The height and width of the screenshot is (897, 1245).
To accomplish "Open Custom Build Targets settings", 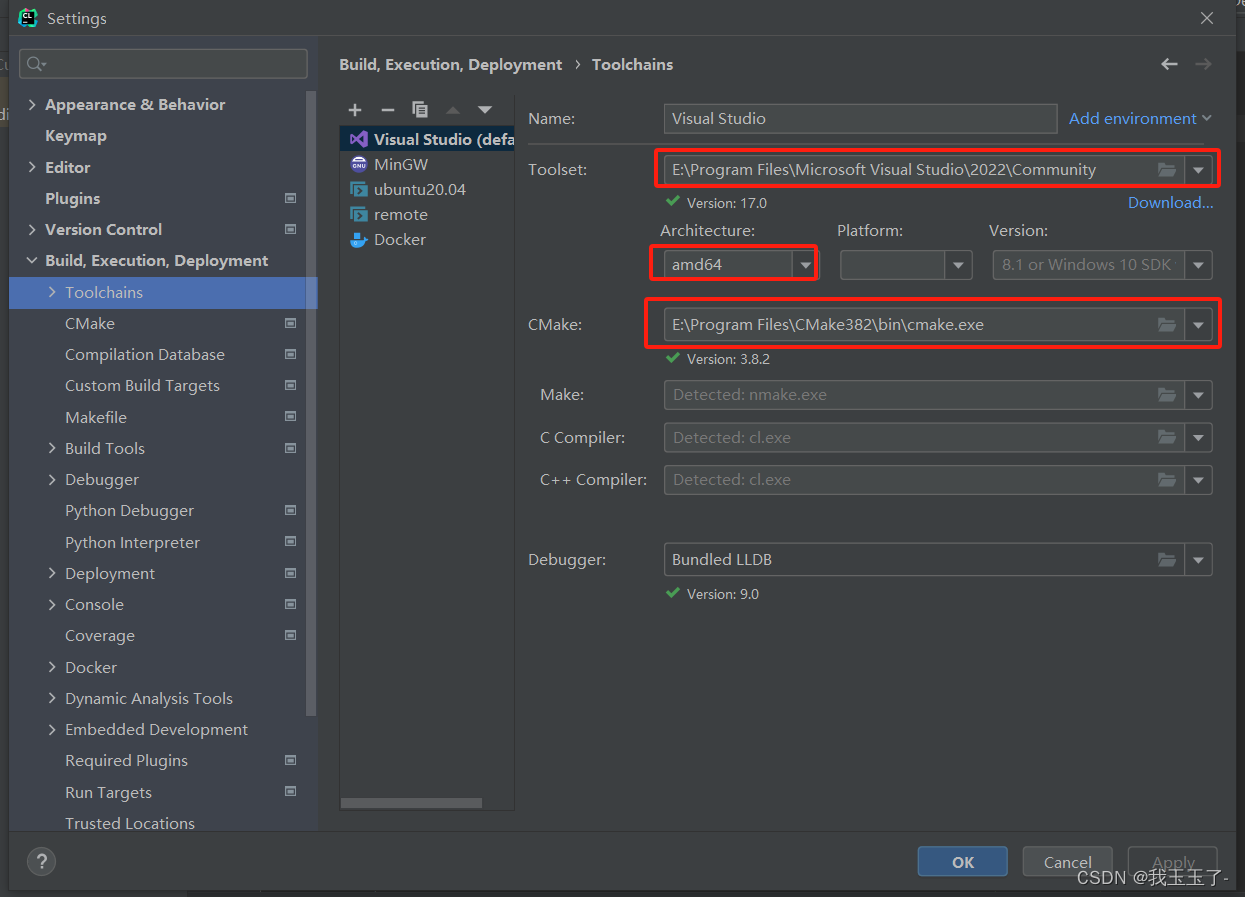I will coord(142,385).
